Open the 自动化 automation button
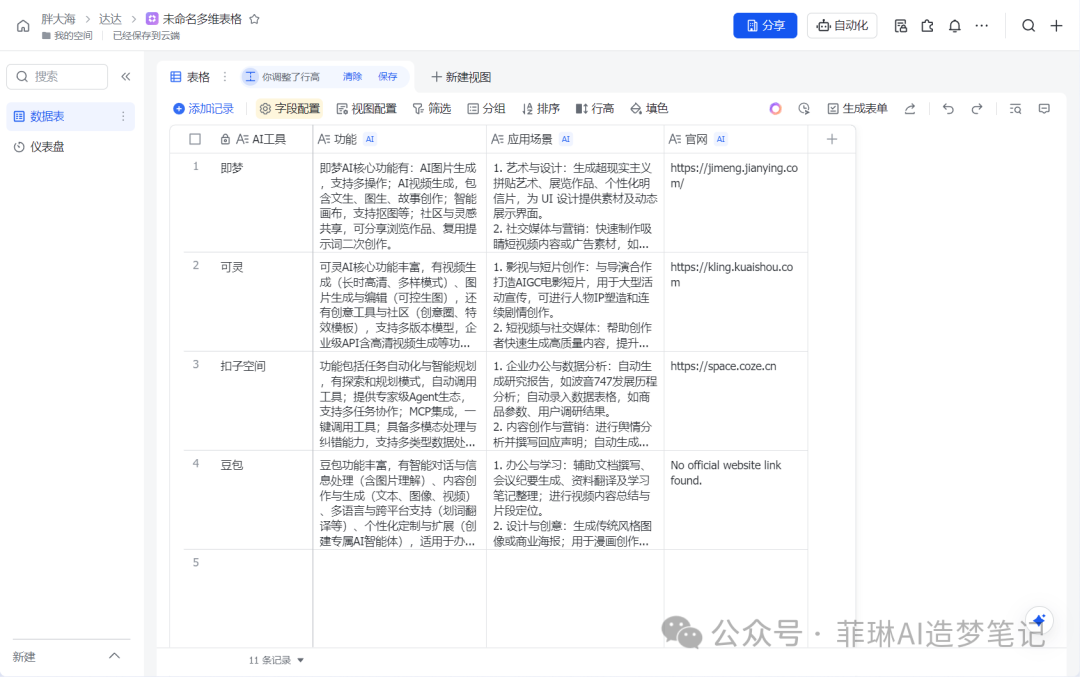Image resolution: width=1080 pixels, height=677 pixels. tap(842, 25)
